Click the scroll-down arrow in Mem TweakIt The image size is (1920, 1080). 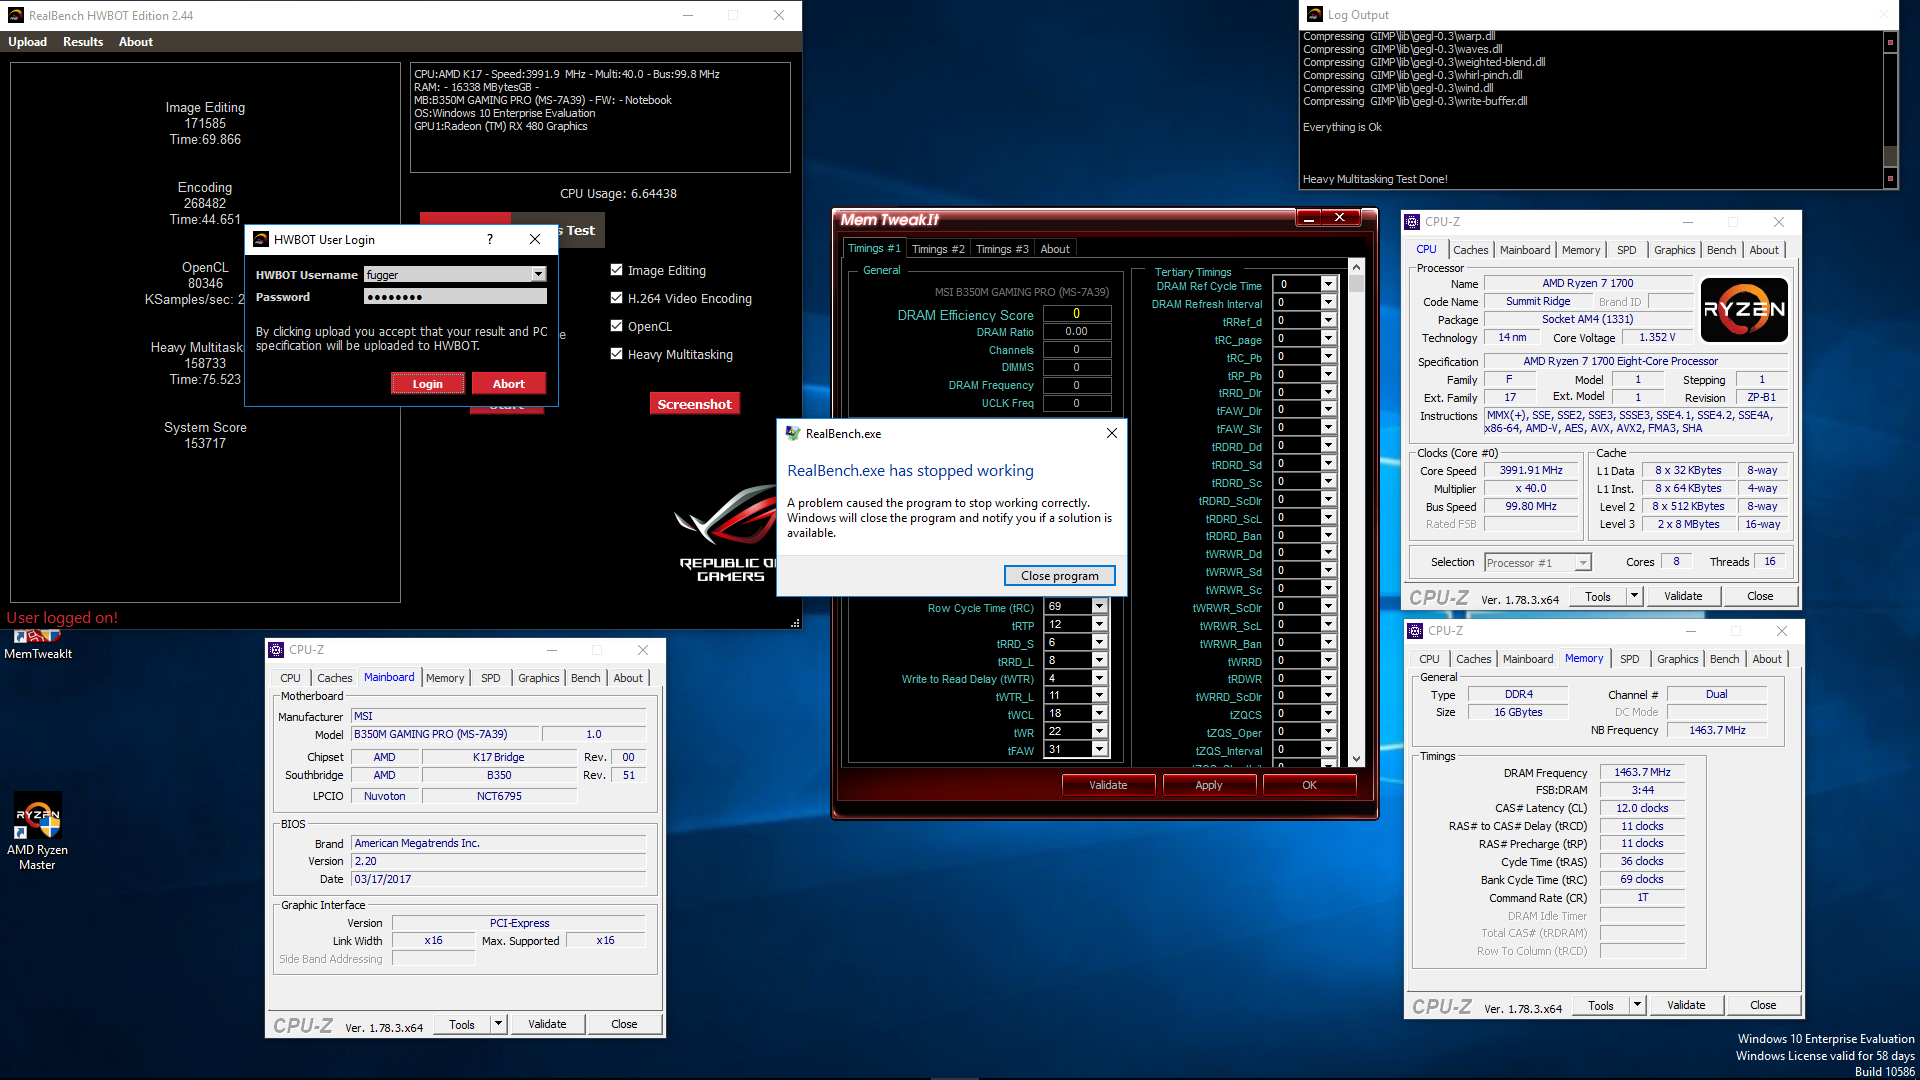pyautogui.click(x=1356, y=759)
